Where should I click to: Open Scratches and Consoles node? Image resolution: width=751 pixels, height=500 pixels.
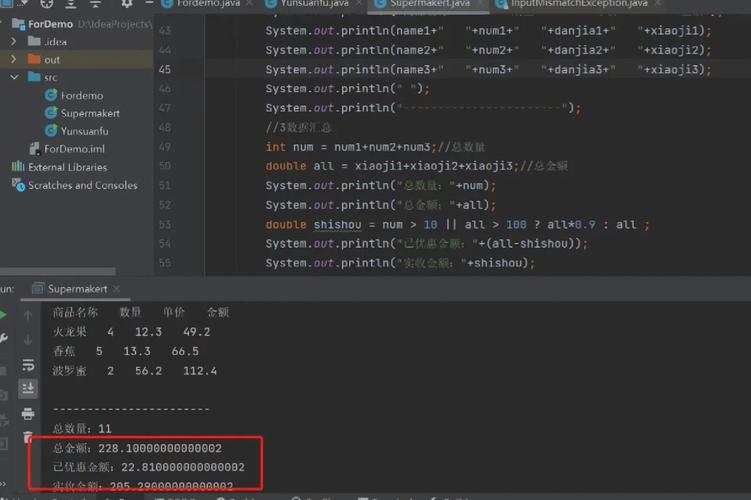pos(82,185)
